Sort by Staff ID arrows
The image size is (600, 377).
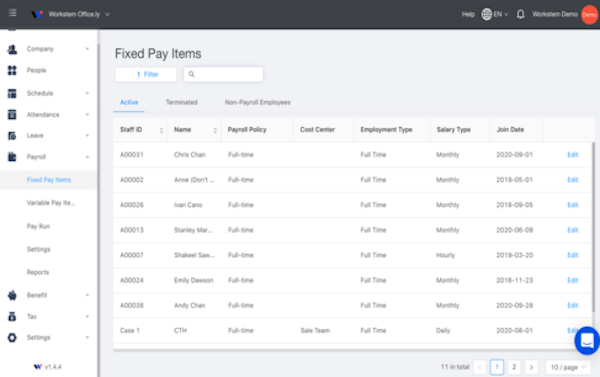tap(161, 131)
